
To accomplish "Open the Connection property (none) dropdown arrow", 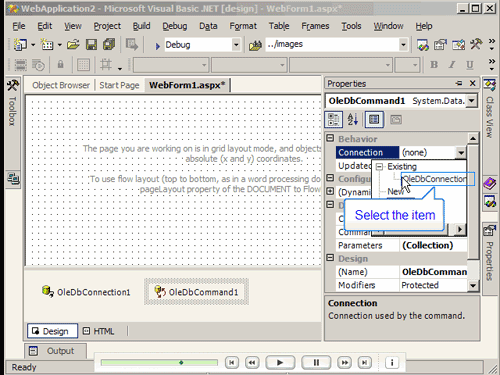I will pyautogui.click(x=461, y=153).
